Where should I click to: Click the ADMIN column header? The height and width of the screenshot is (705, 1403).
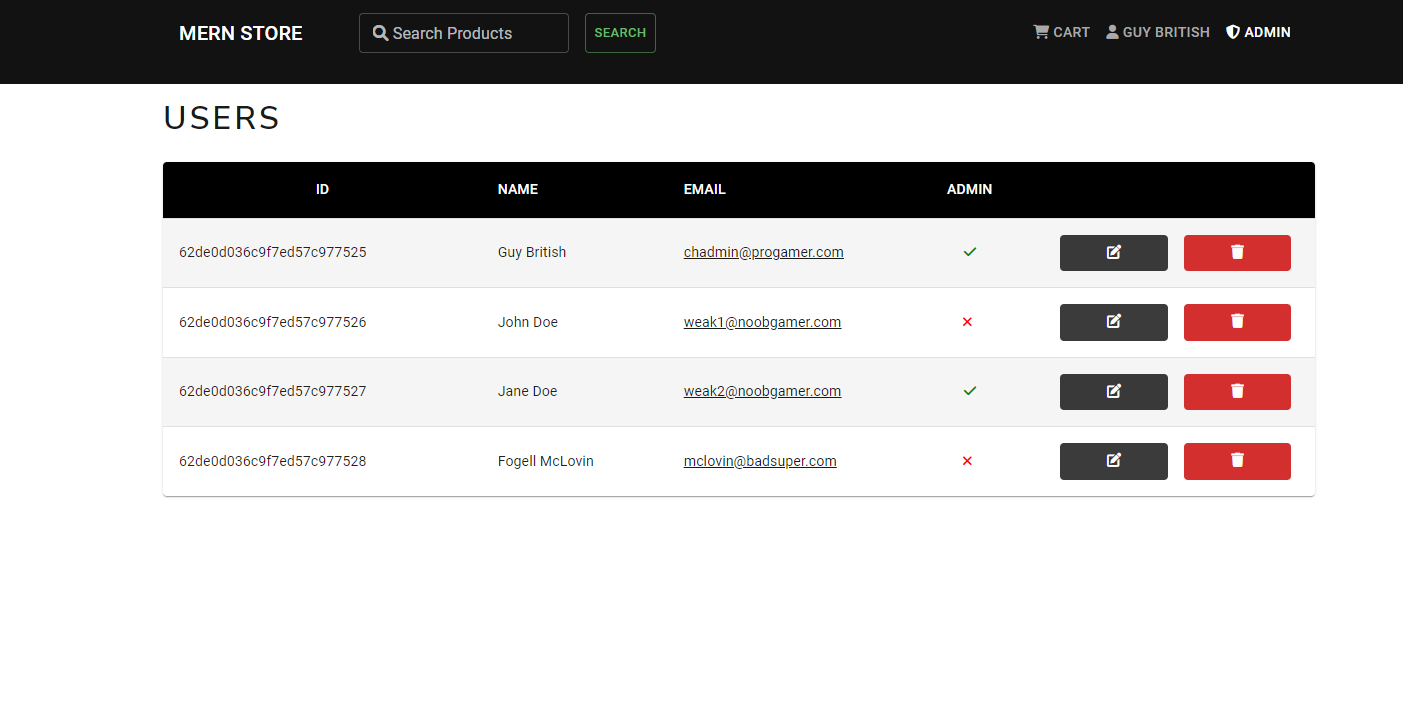tap(970, 189)
